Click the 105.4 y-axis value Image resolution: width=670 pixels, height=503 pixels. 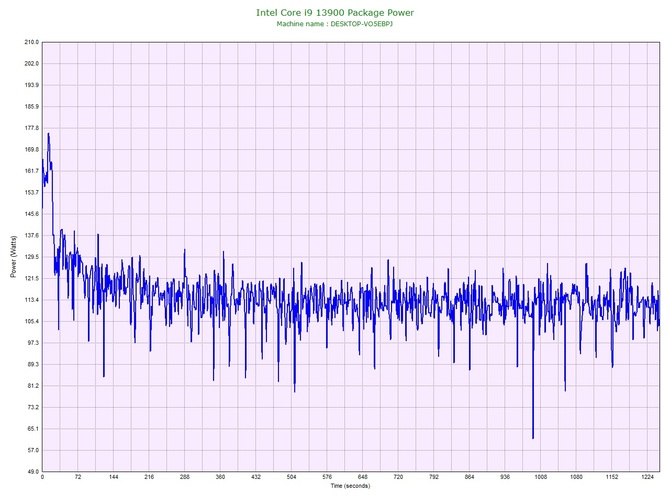click(x=32, y=321)
